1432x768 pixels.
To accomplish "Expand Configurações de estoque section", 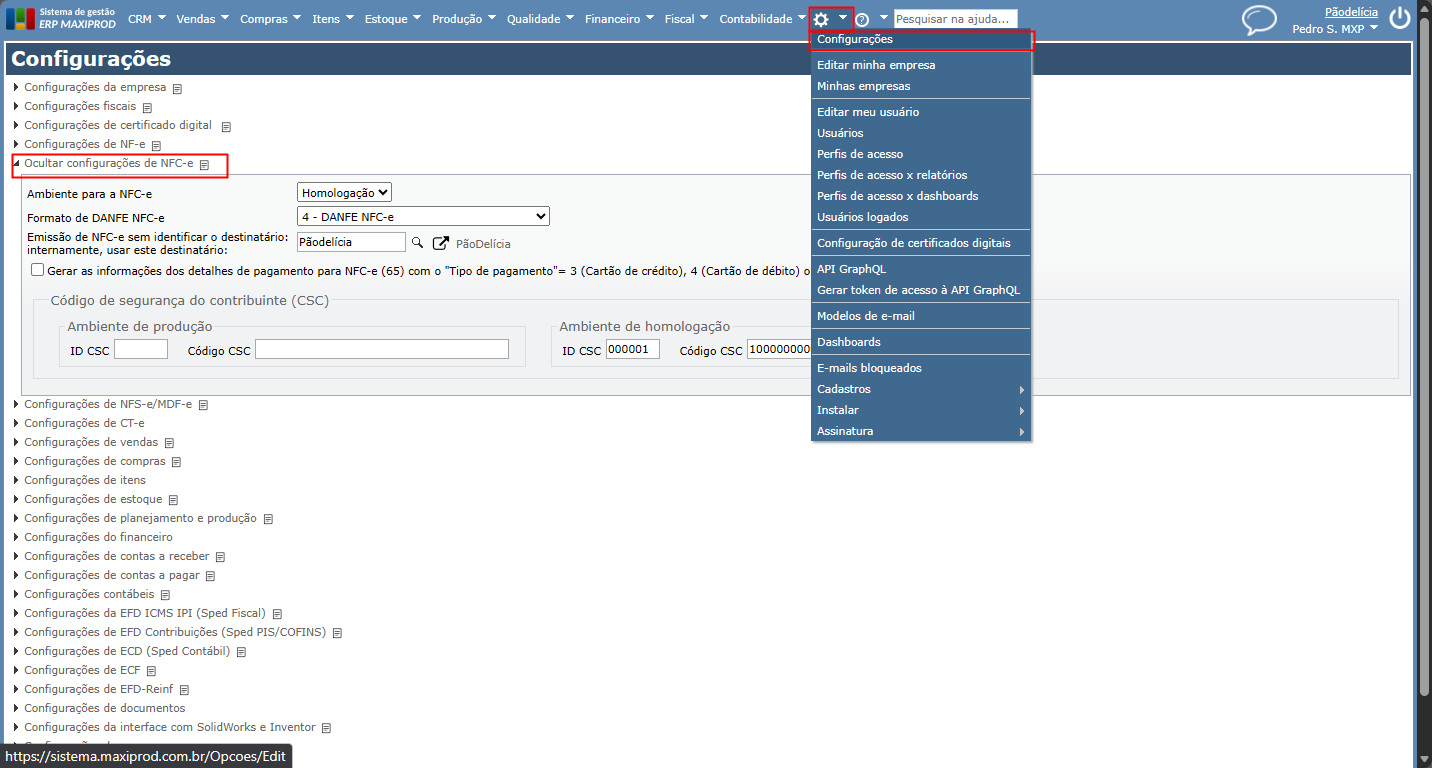I will pyautogui.click(x=93, y=499).
